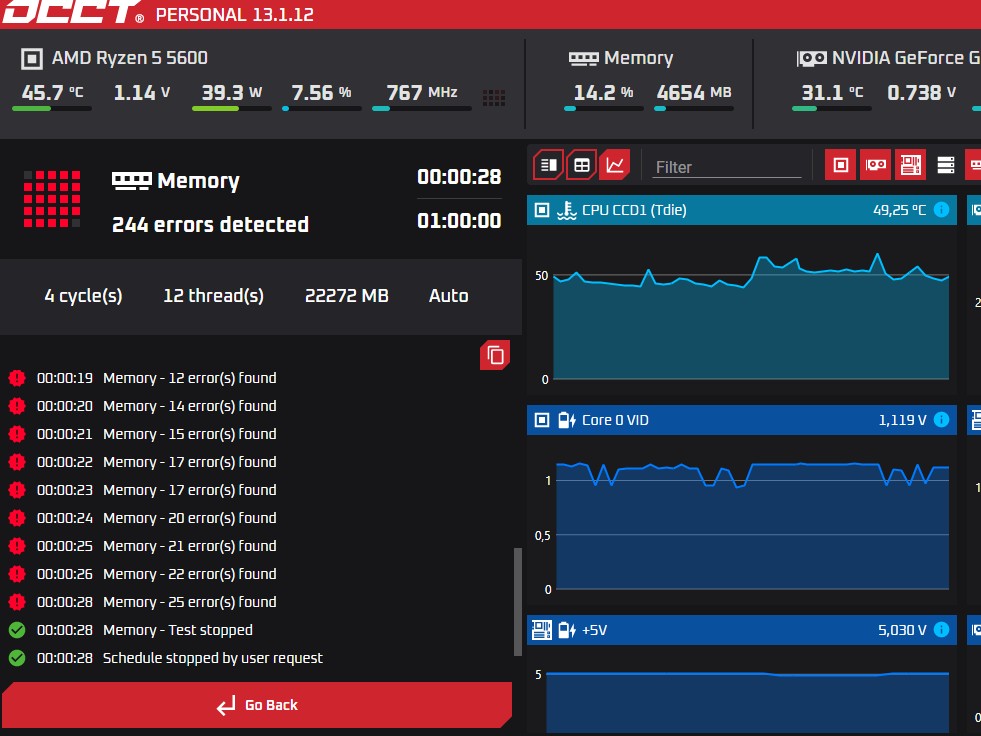Click the Core 0 VID graph header

click(x=742, y=420)
